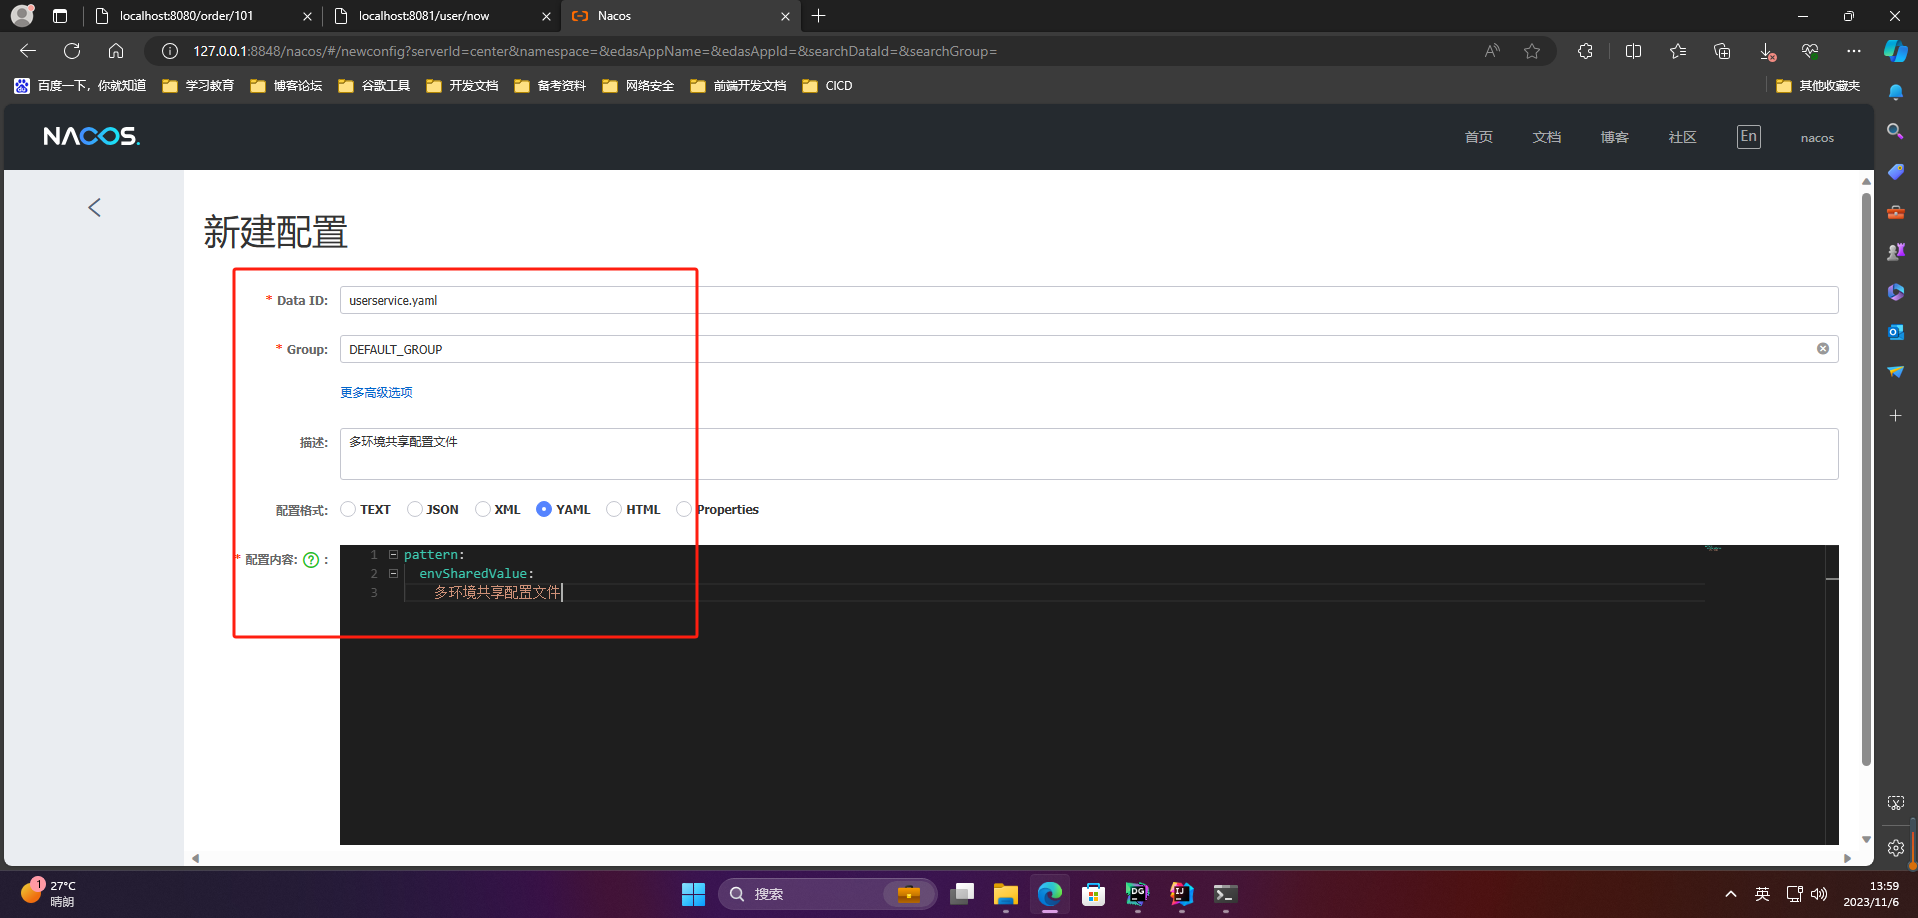Open the config content help question-mark icon
The width and height of the screenshot is (1918, 918).
(x=311, y=560)
